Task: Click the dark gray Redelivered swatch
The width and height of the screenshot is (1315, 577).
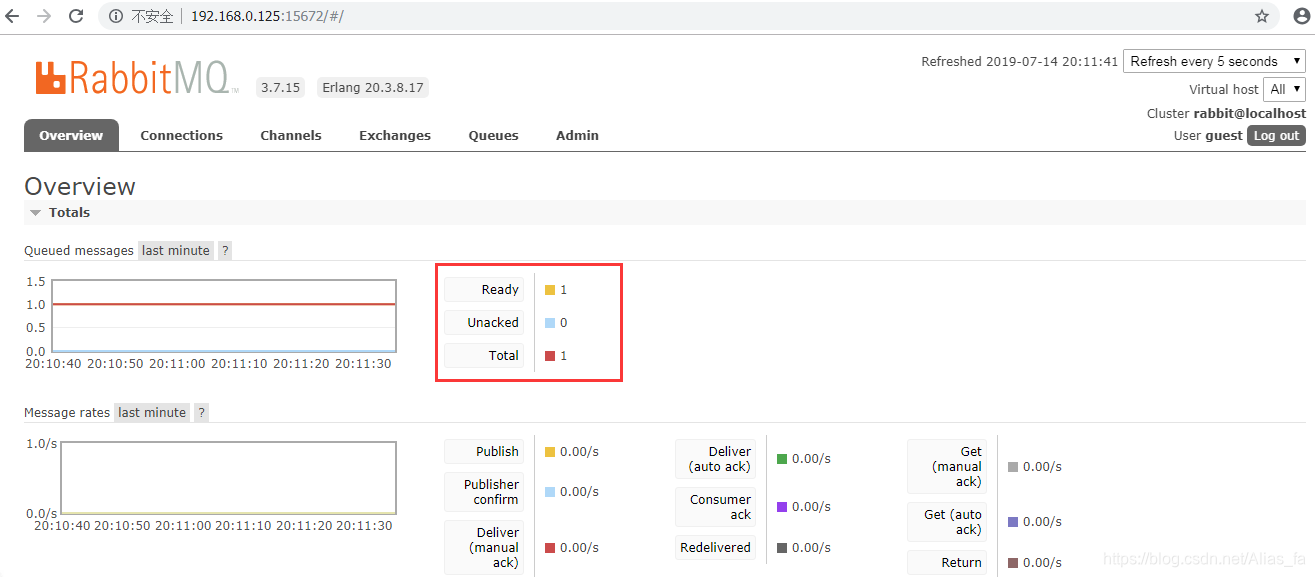Action: coord(782,548)
